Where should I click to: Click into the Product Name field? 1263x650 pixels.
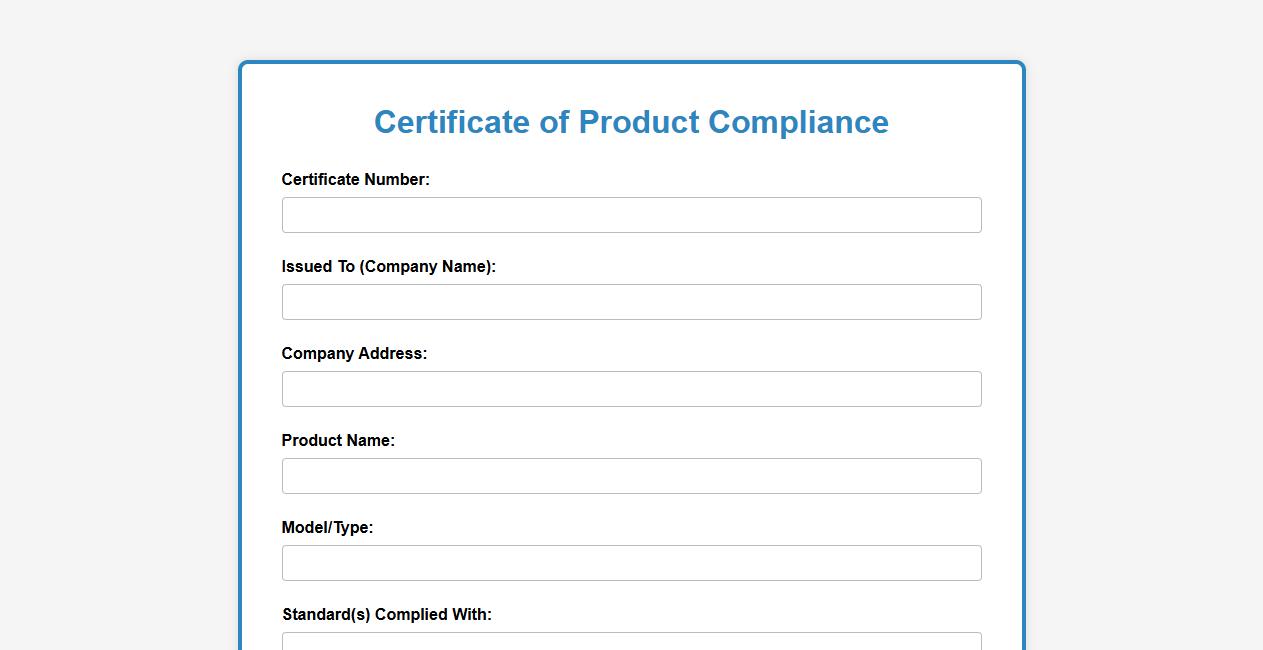click(631, 476)
